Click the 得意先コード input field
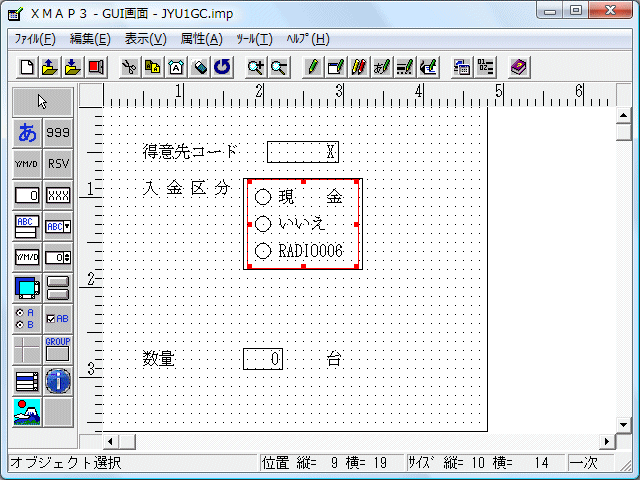This screenshot has height=480, width=640. coord(303,152)
